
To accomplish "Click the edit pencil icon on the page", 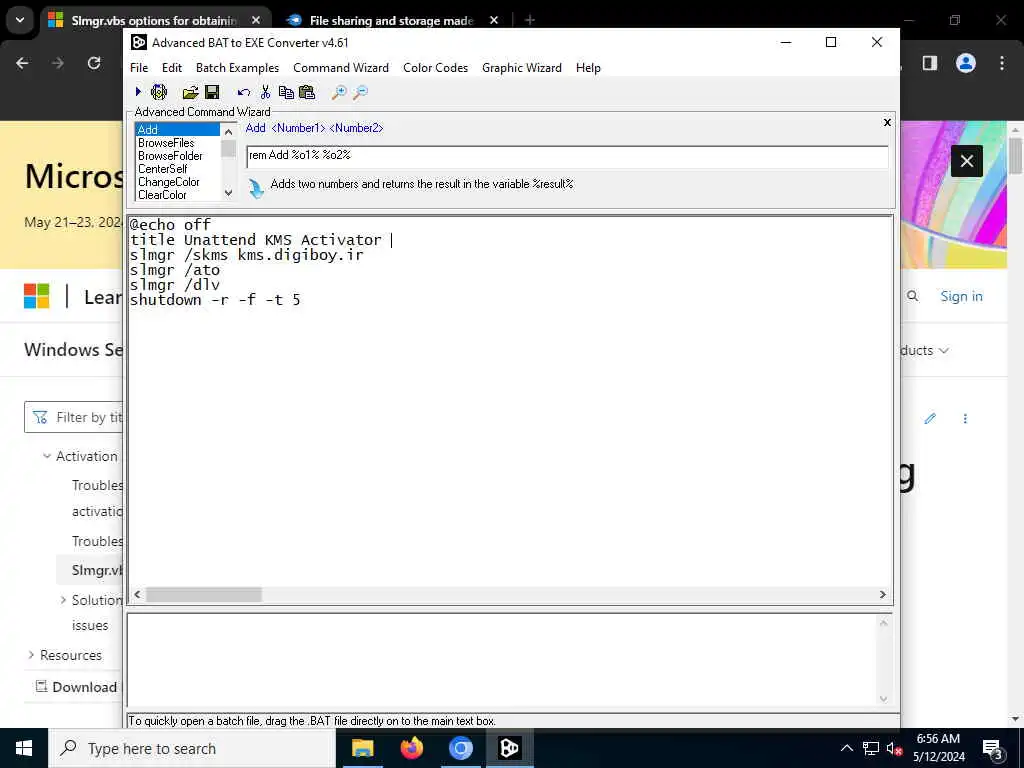I will click(930, 419).
